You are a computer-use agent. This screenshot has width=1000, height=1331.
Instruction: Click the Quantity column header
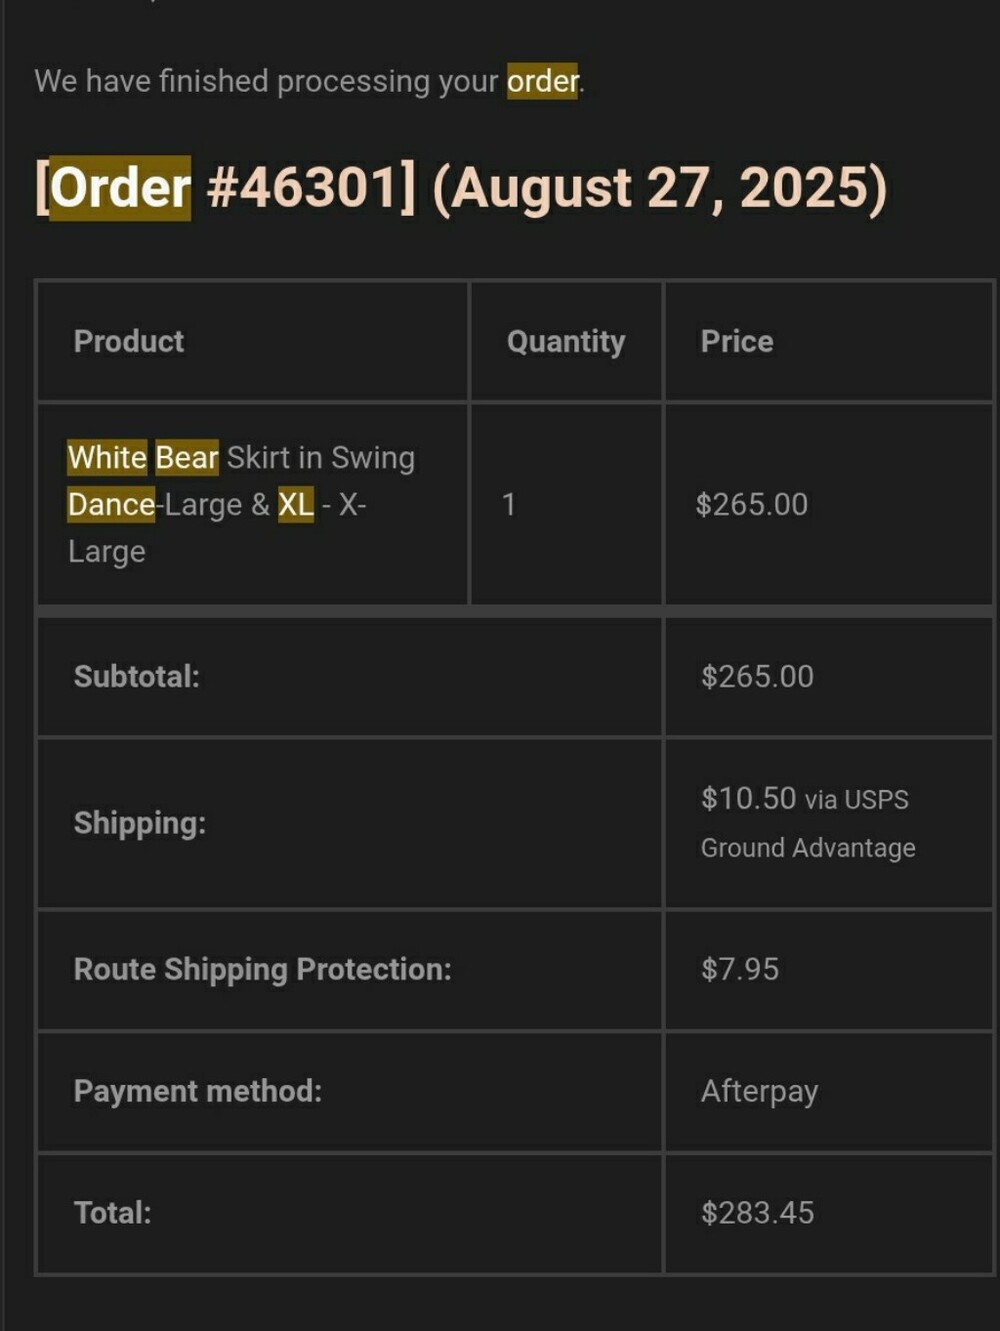[x=566, y=342]
